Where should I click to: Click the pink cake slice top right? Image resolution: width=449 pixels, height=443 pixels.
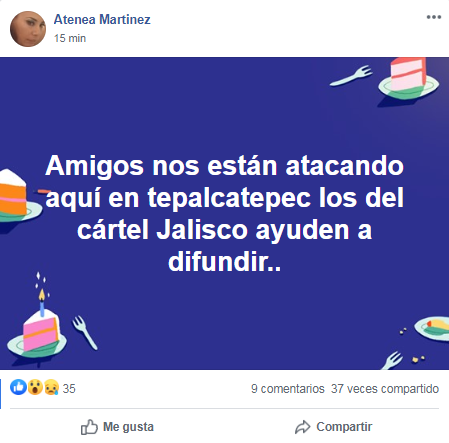pyautogui.click(x=408, y=75)
